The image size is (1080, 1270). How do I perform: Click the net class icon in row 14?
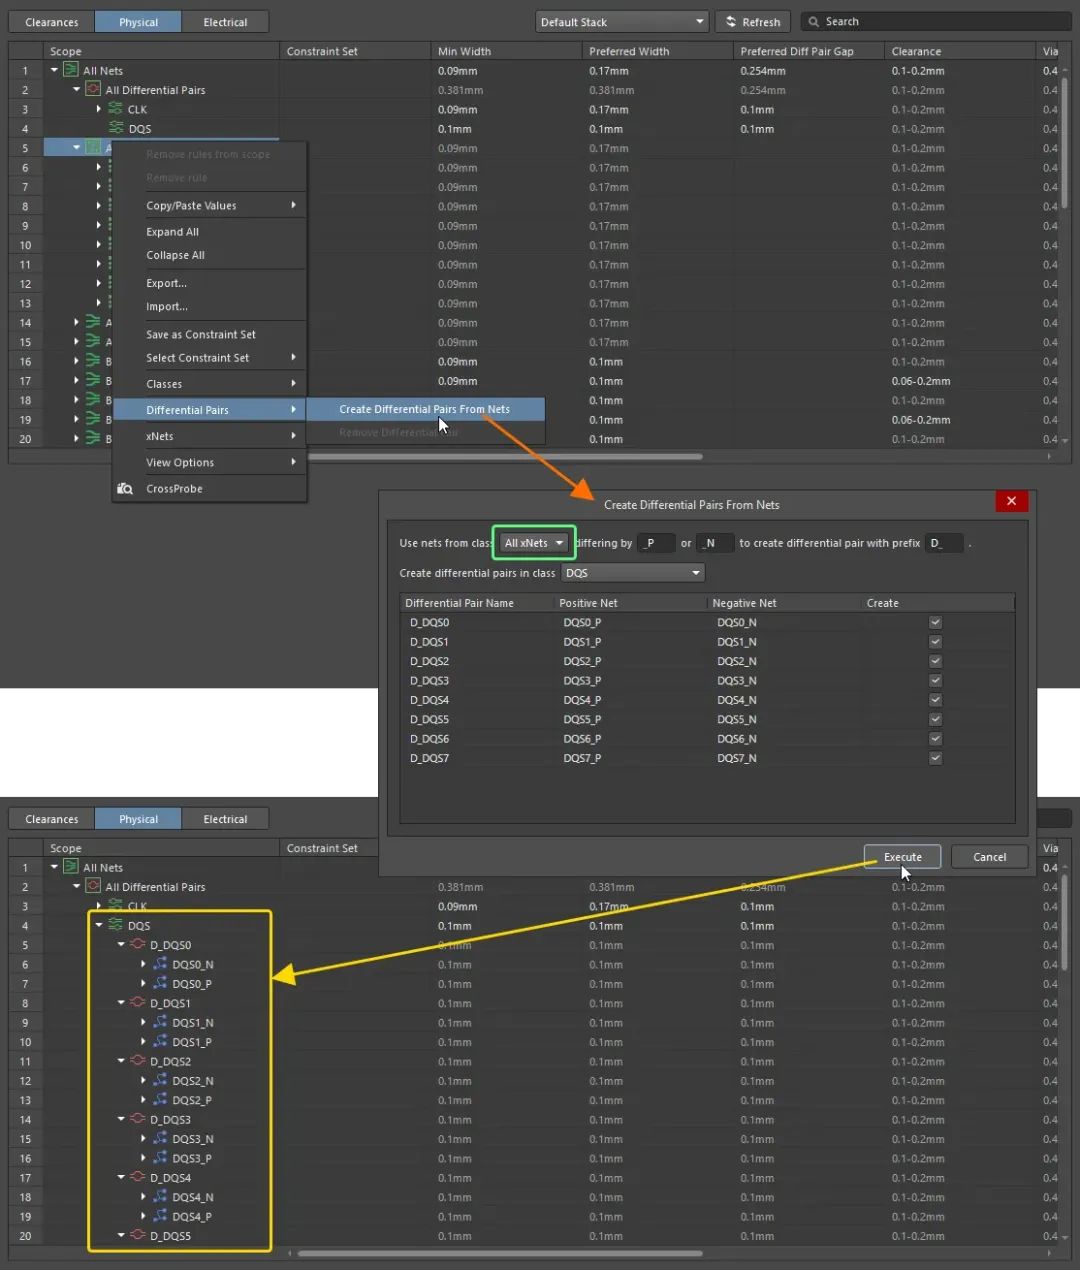click(x=93, y=322)
